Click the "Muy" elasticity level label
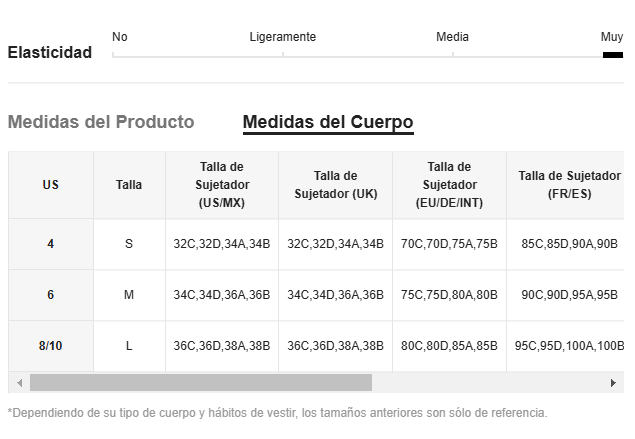 point(611,37)
